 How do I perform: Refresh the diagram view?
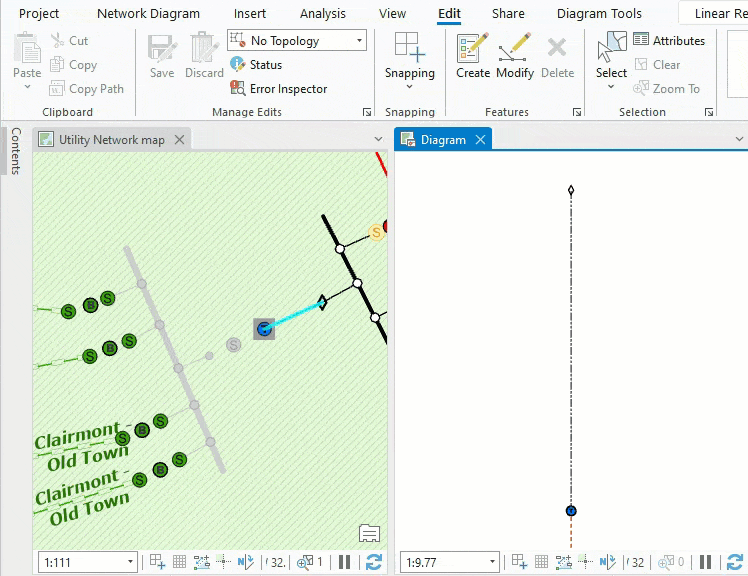point(735,562)
